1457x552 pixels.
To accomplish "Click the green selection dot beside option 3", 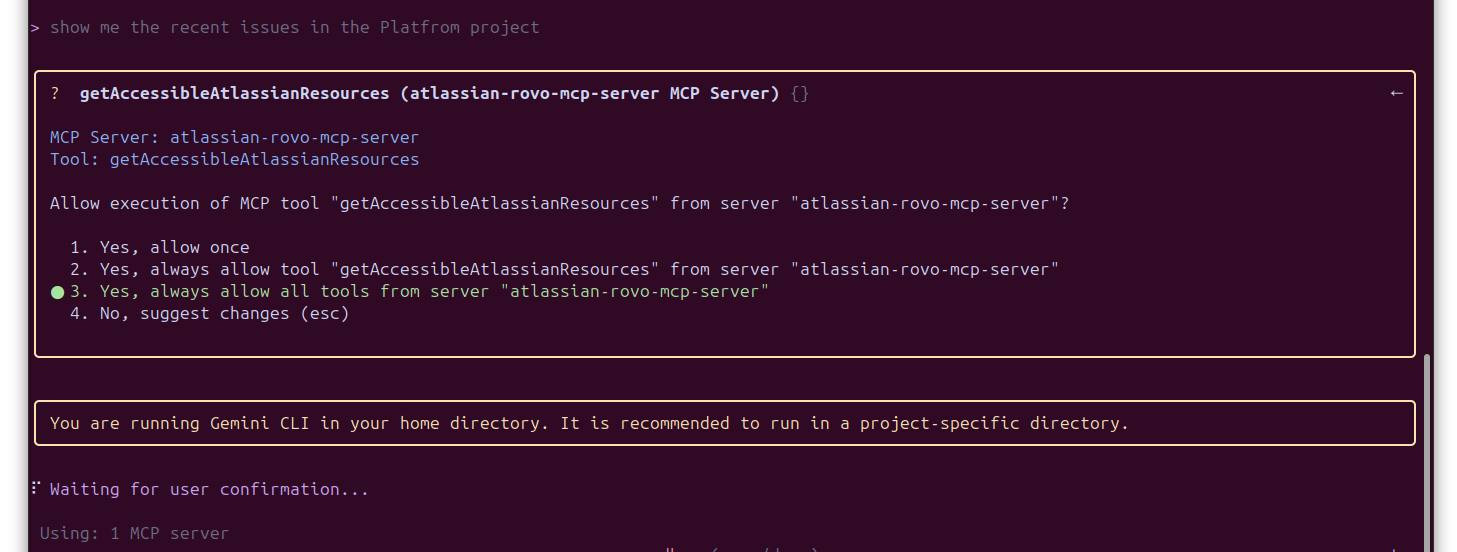I will [57, 292].
